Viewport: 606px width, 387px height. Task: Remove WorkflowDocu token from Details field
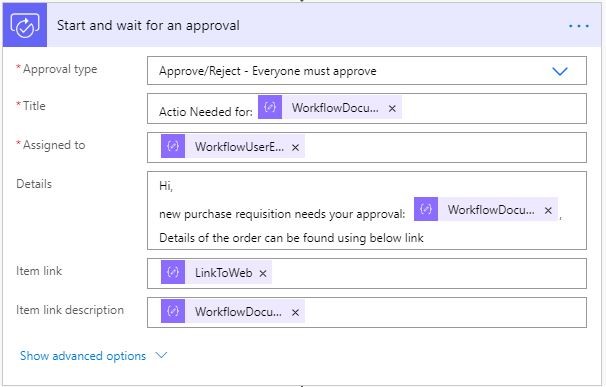[548, 210]
